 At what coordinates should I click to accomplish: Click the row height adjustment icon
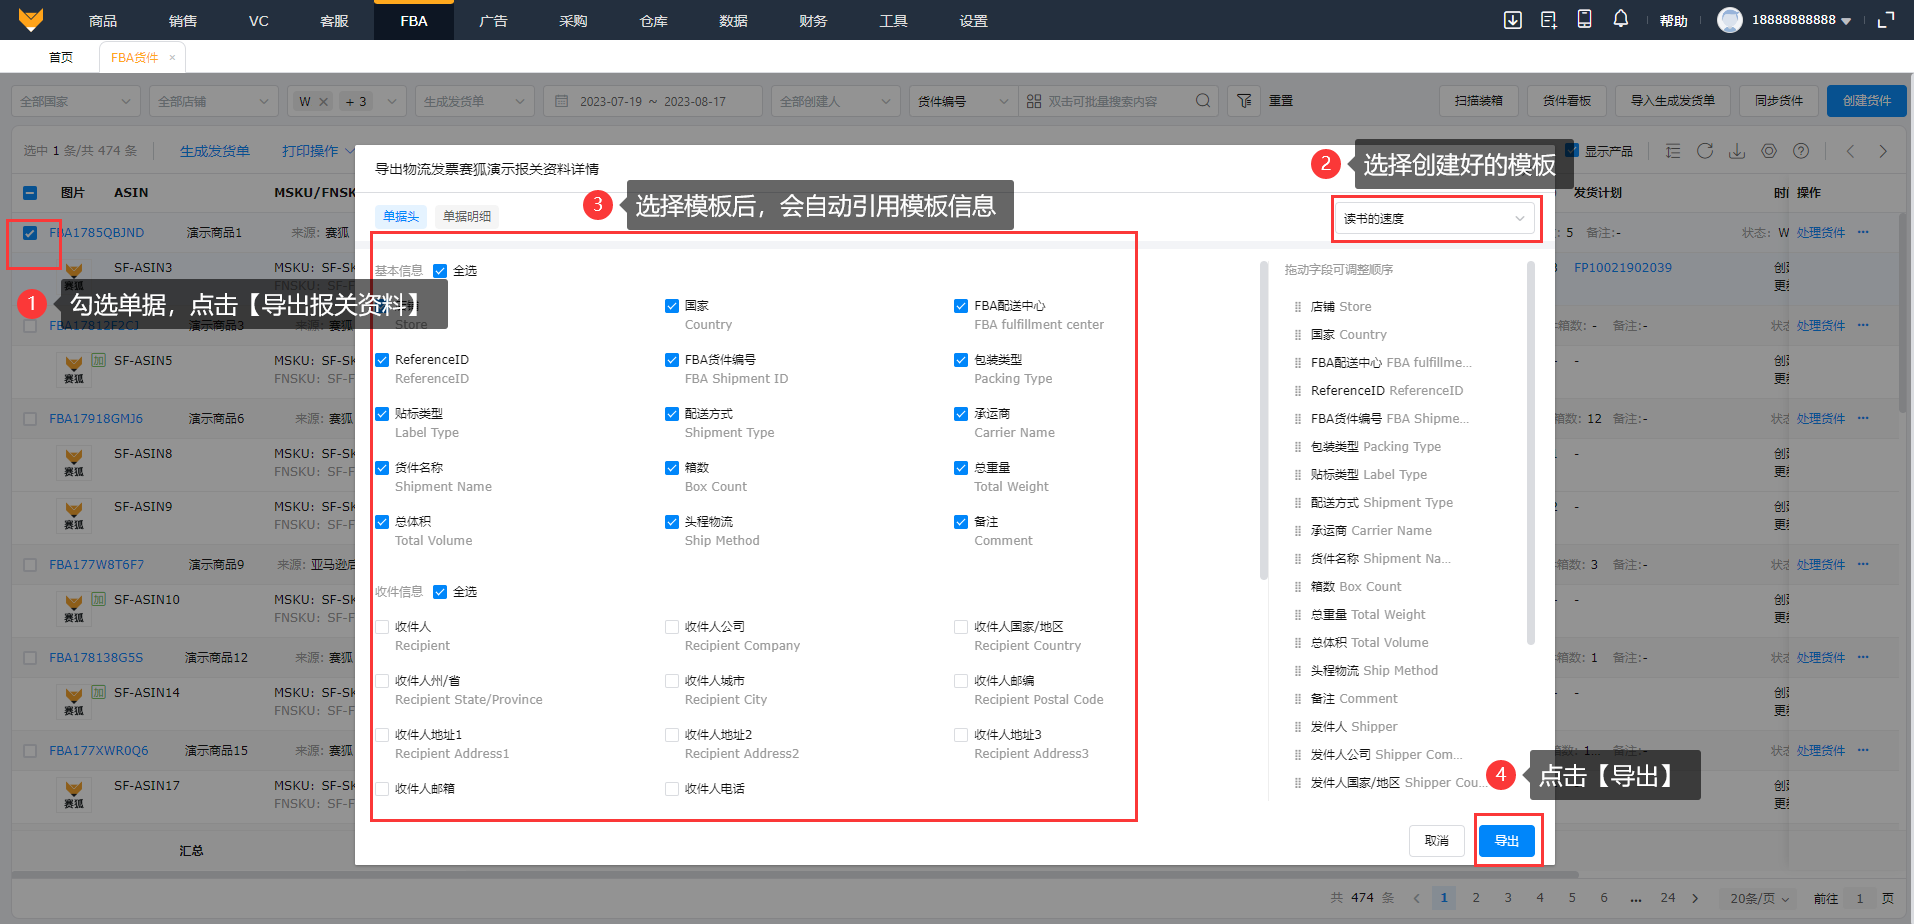click(x=1673, y=151)
